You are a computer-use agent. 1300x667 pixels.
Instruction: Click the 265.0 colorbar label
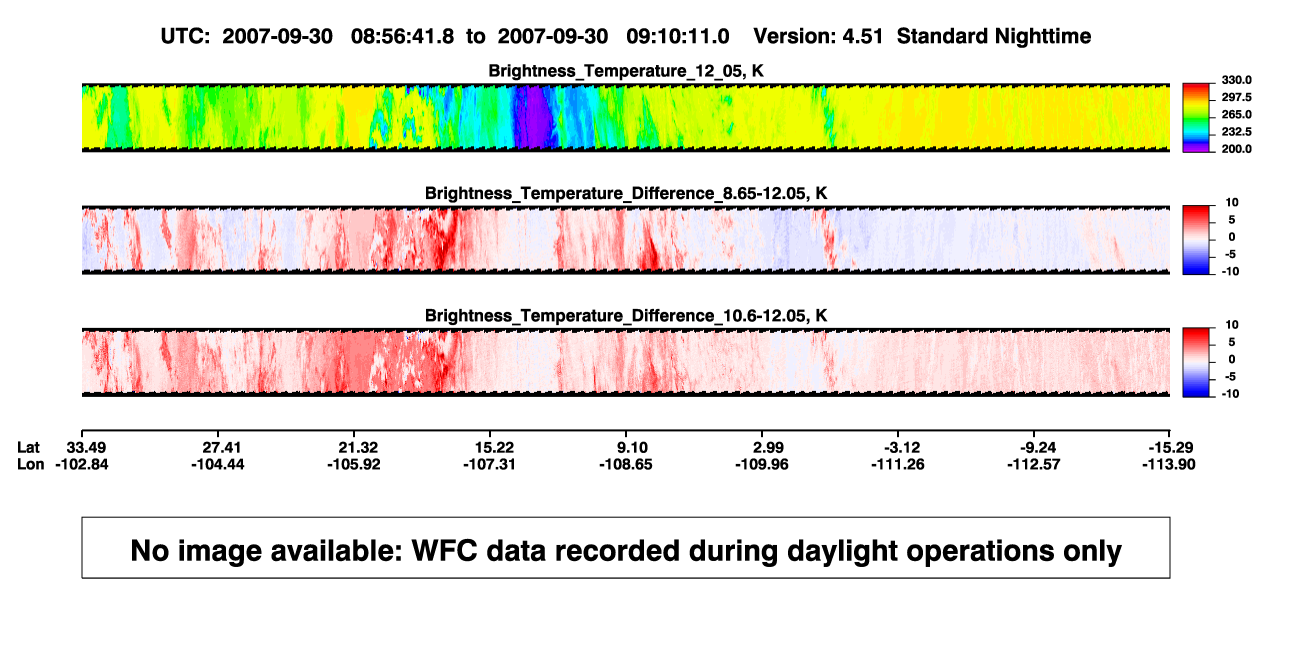[1237, 114]
